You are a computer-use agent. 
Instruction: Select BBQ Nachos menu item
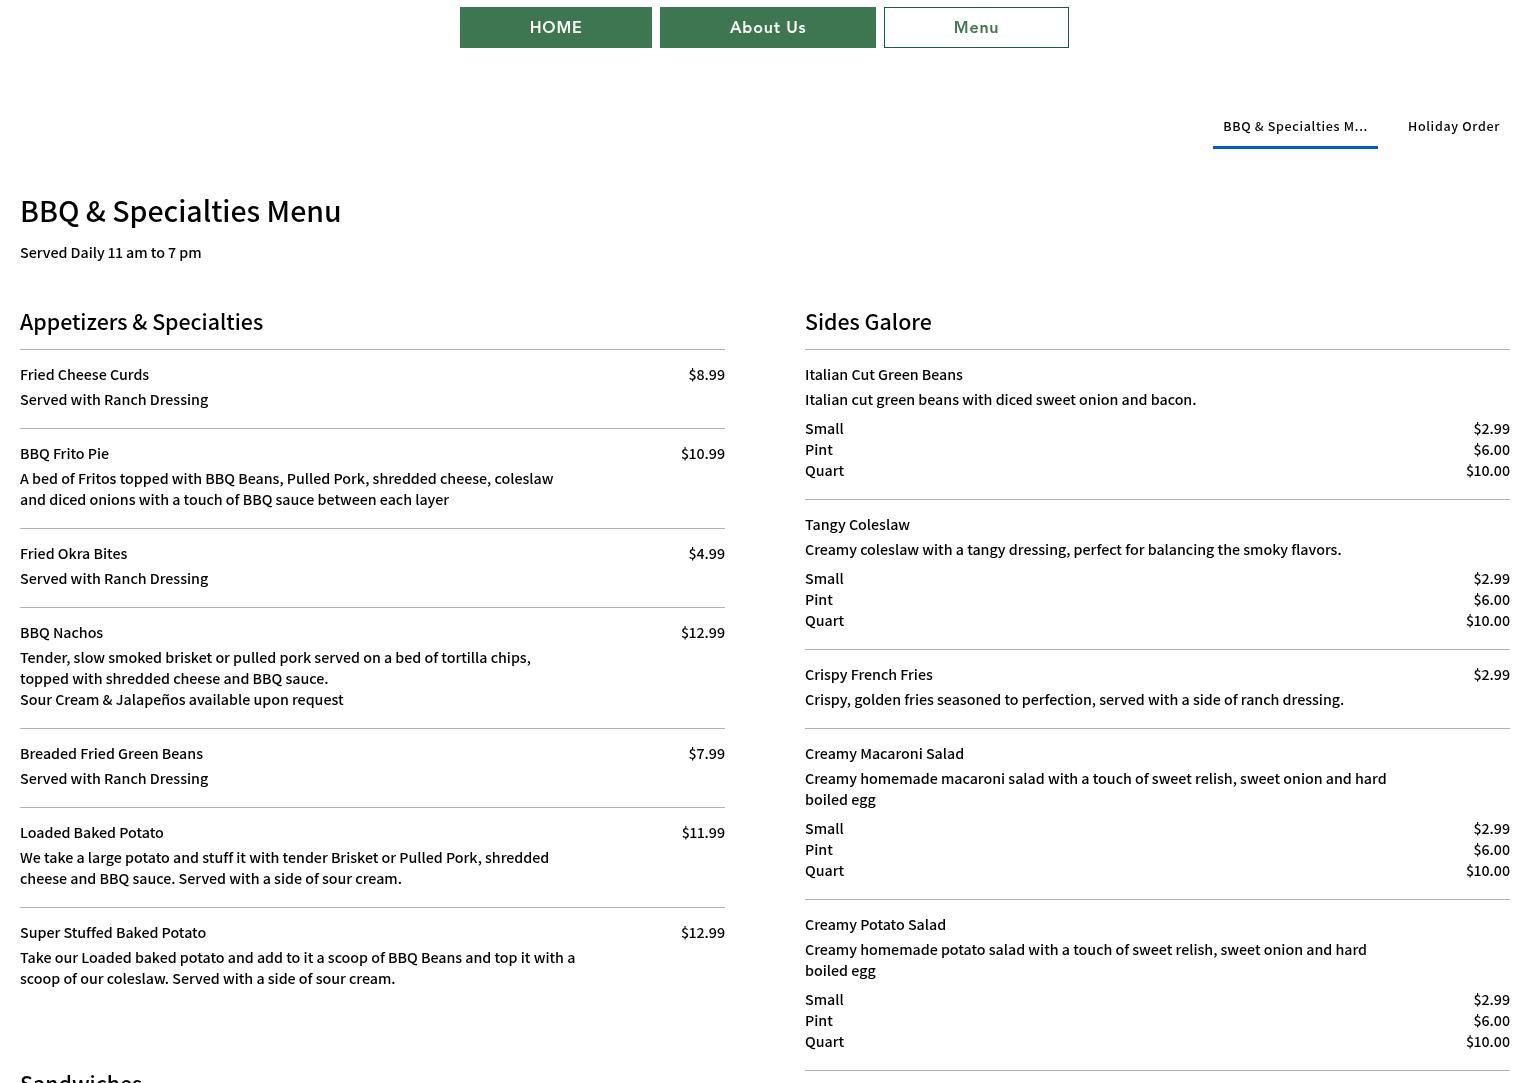click(61, 632)
